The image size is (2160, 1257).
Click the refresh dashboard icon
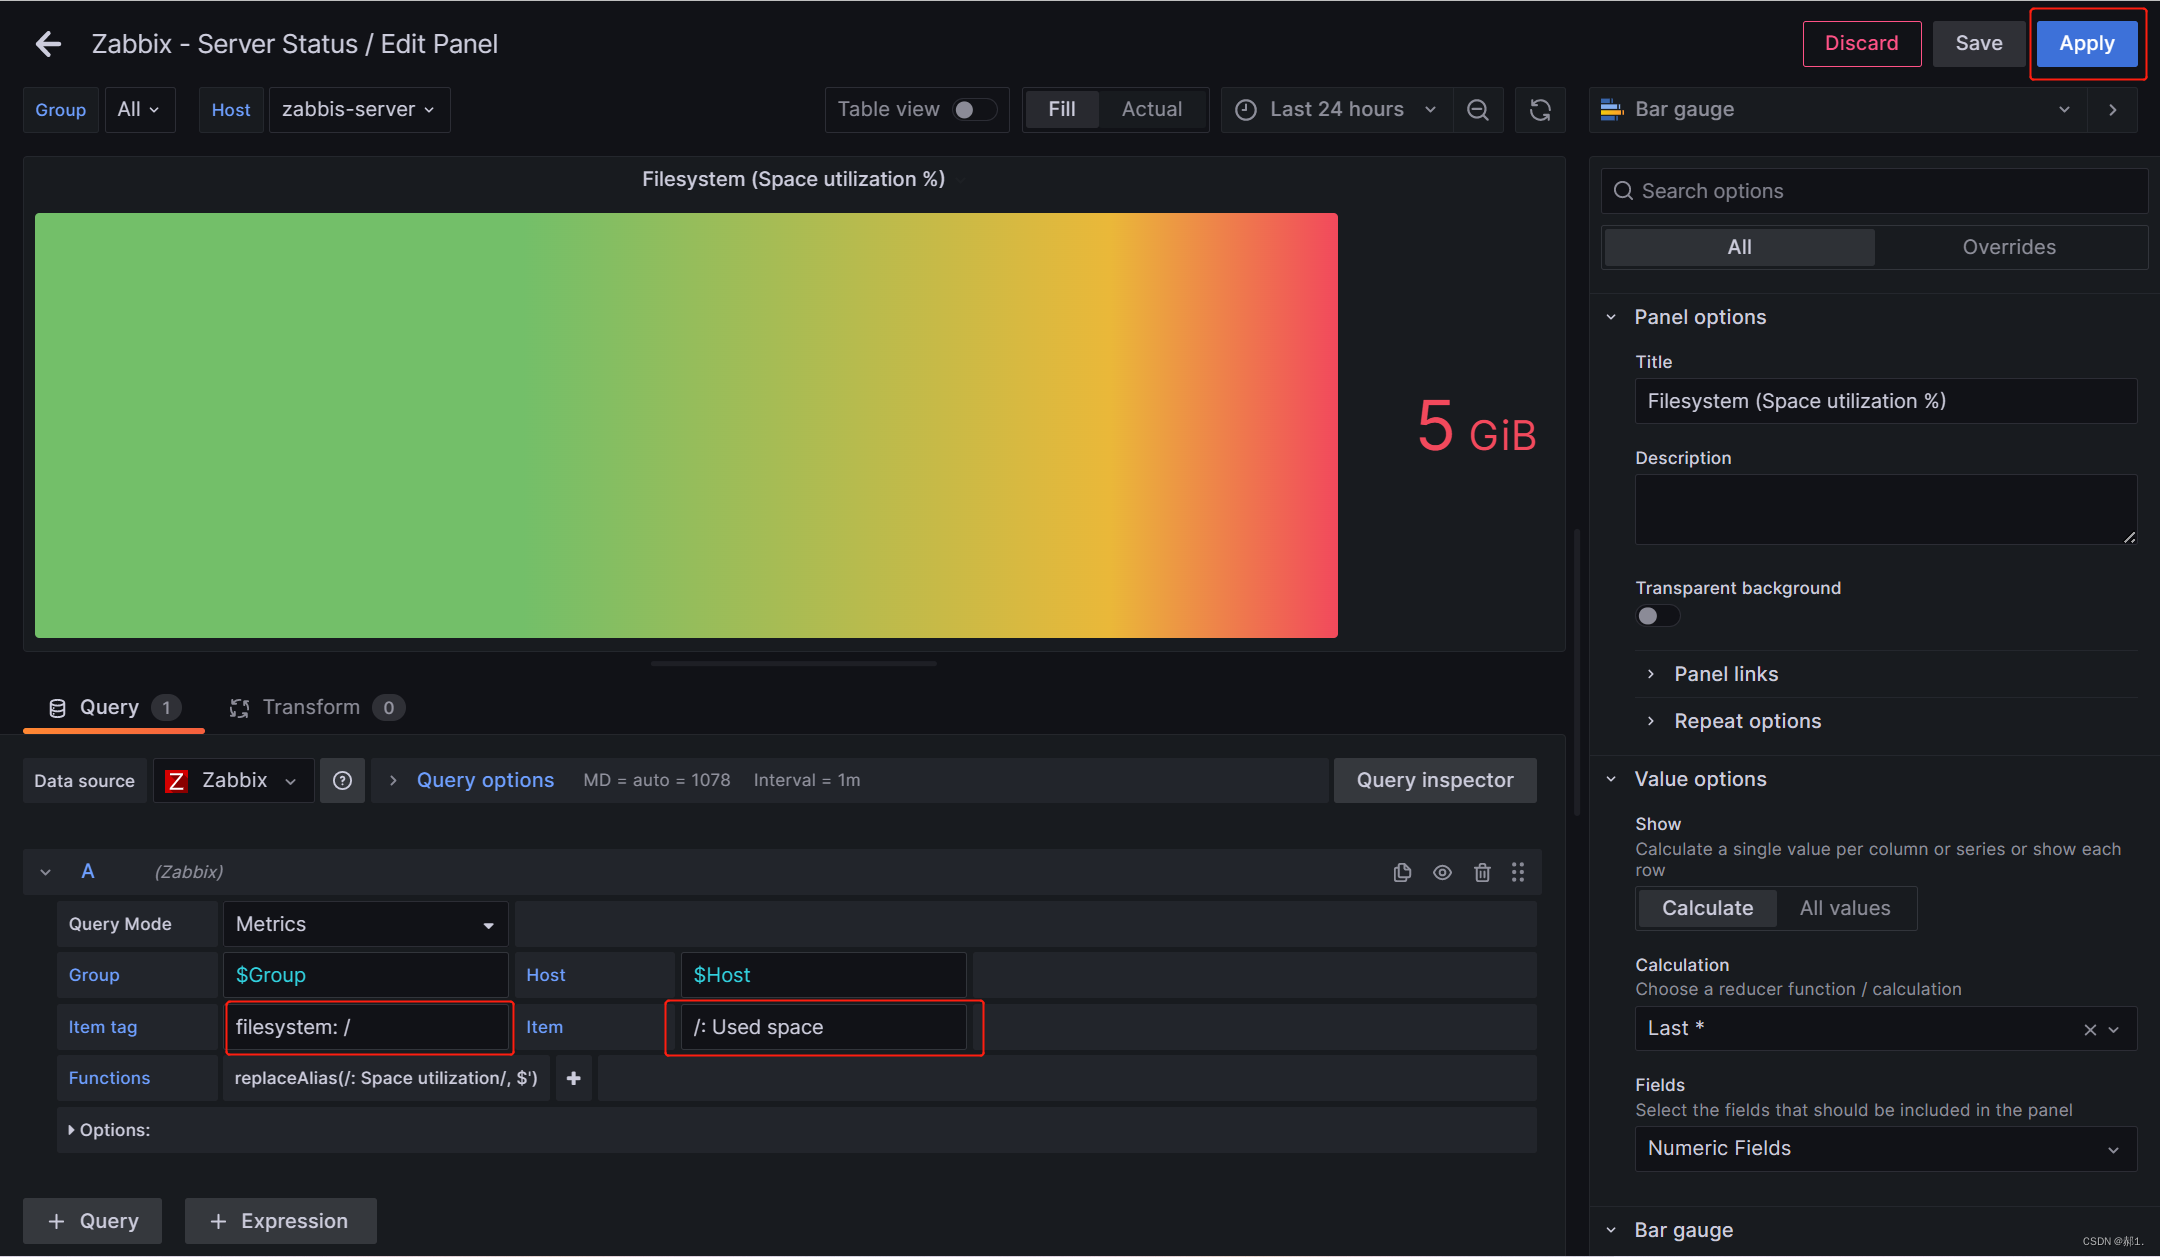pyautogui.click(x=1540, y=110)
